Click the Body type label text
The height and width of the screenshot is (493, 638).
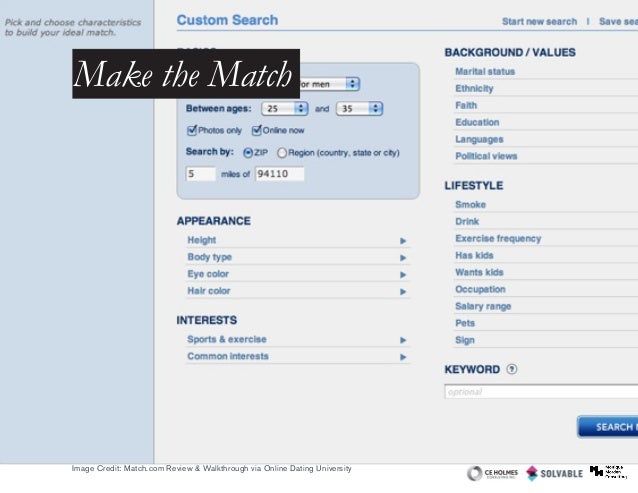tap(209, 257)
